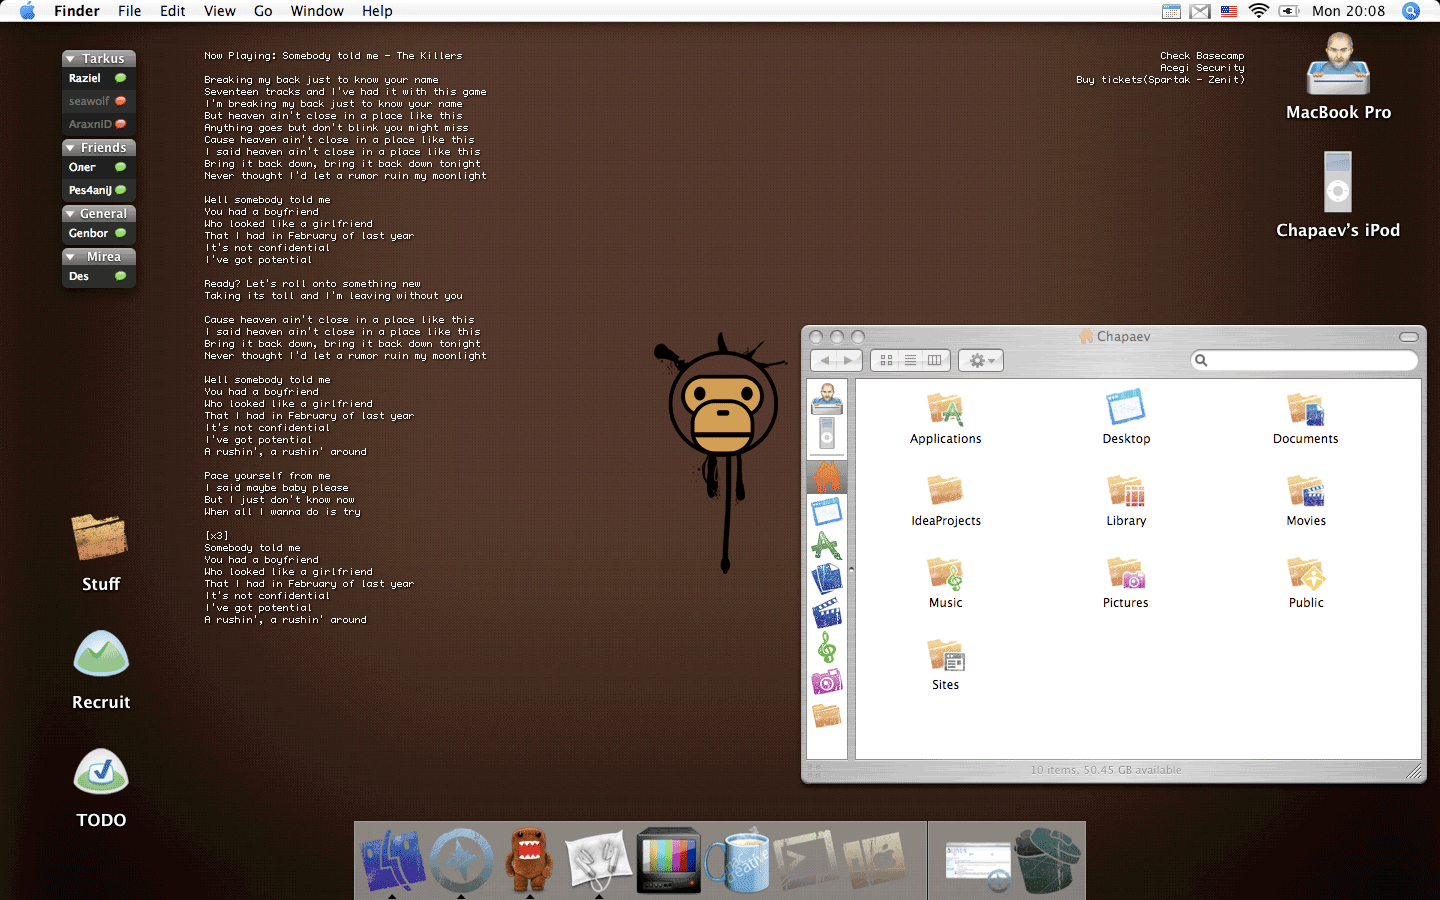The height and width of the screenshot is (900, 1440).
Task: Open the Finder icon in the Dock
Action: [x=393, y=860]
